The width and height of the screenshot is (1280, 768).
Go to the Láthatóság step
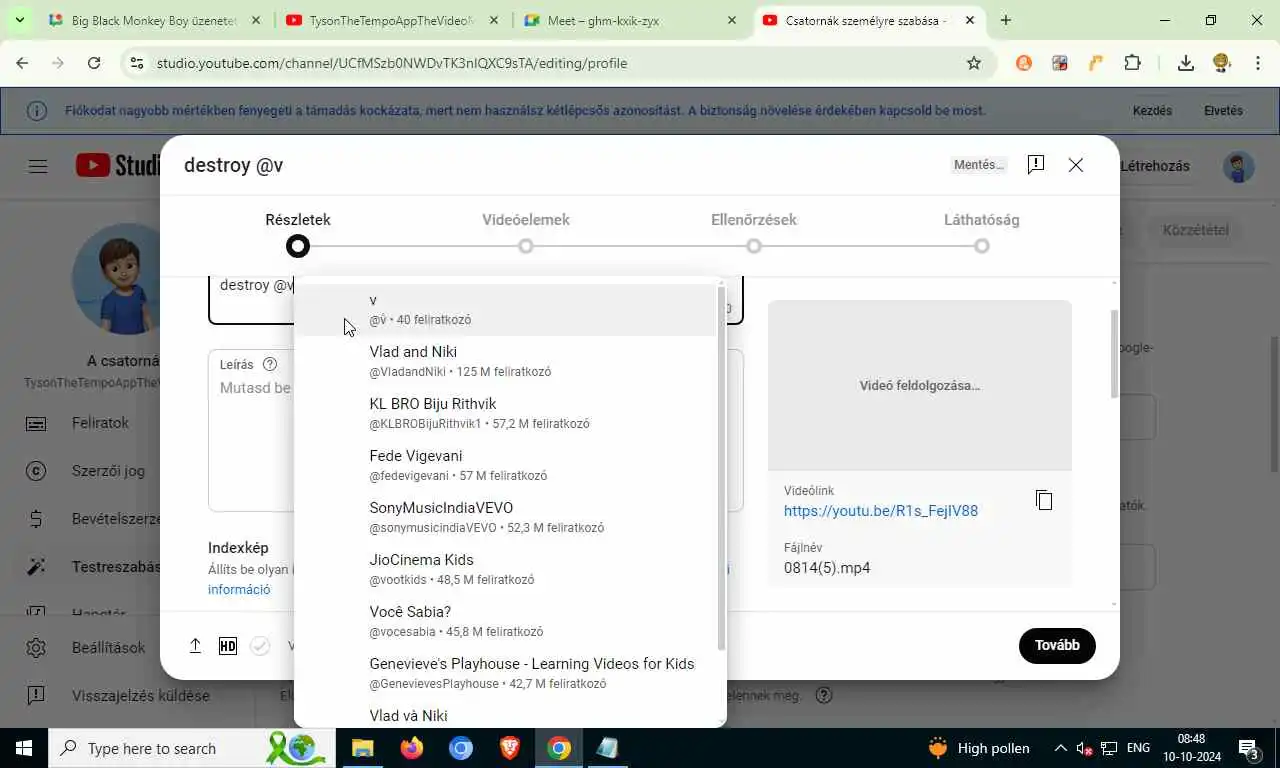[982, 233]
